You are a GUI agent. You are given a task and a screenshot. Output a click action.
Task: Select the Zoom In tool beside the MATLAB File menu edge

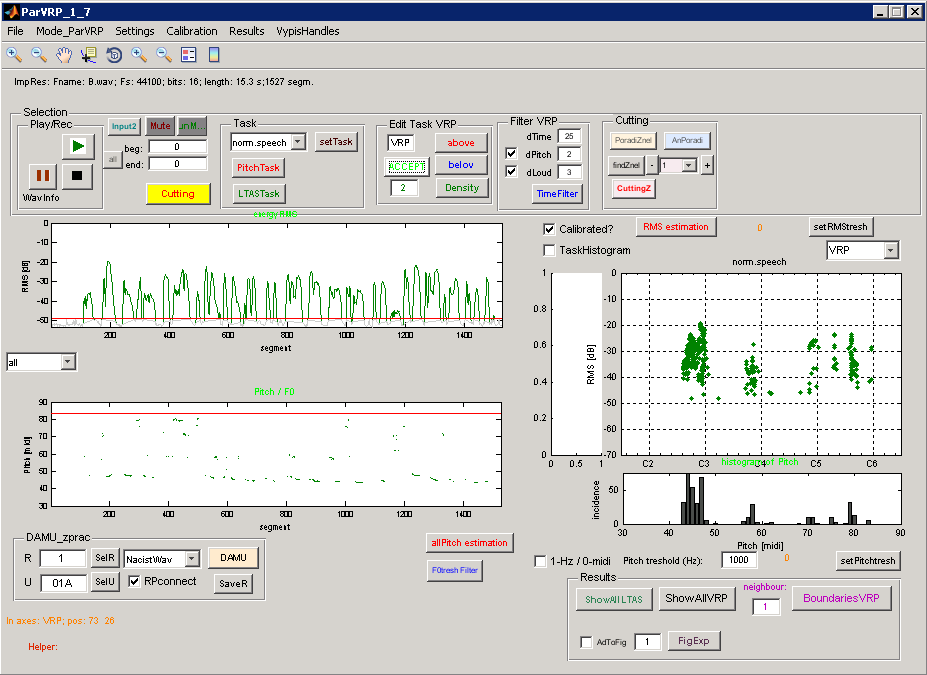(14, 55)
